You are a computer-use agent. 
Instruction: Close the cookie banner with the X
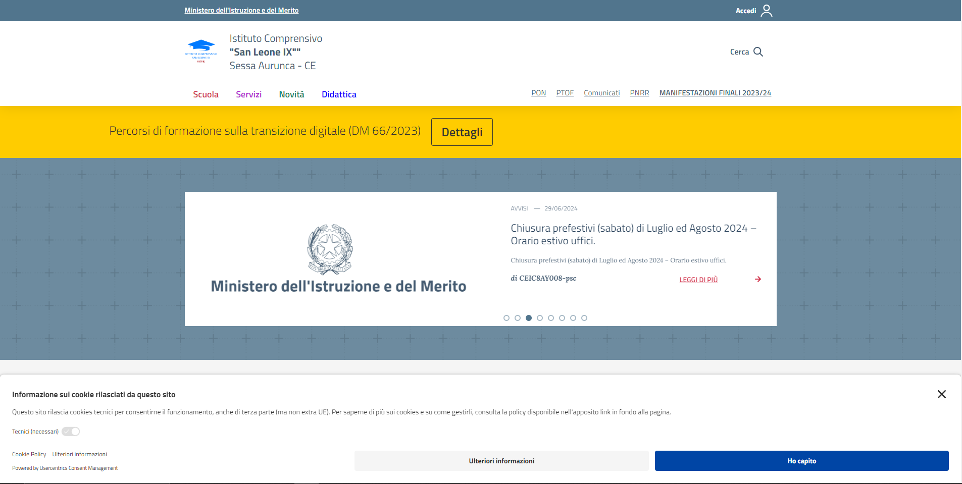click(x=942, y=394)
